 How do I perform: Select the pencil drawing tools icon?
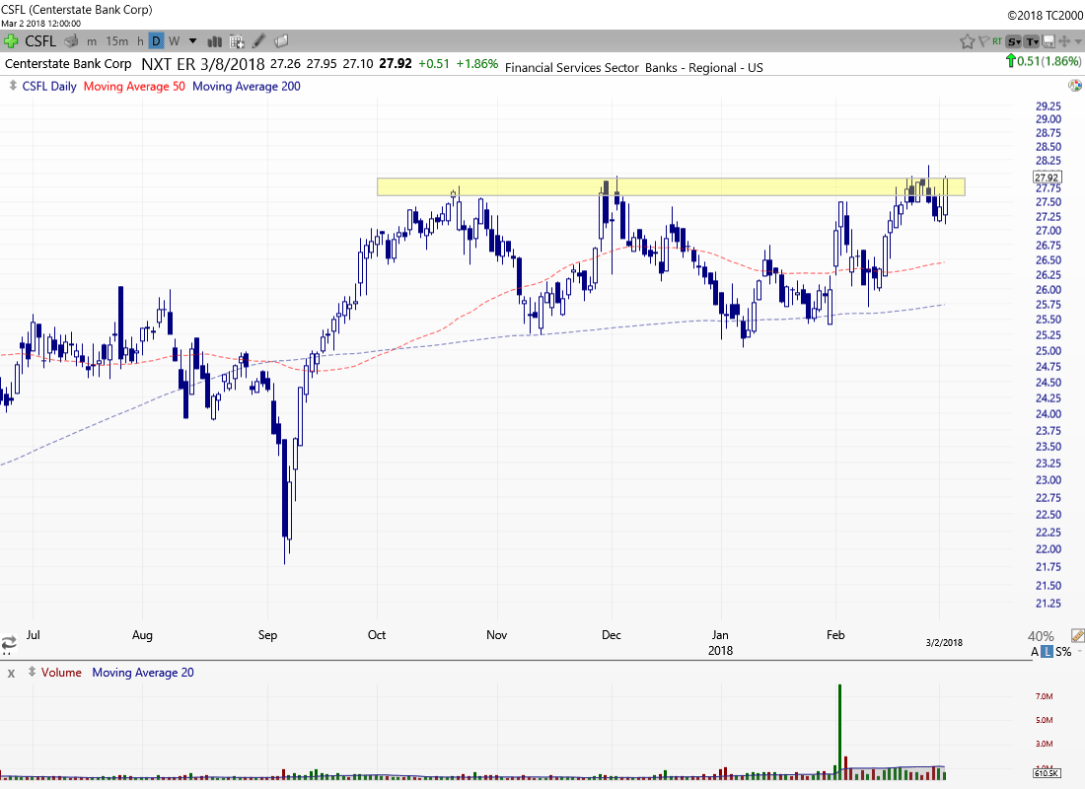point(259,41)
